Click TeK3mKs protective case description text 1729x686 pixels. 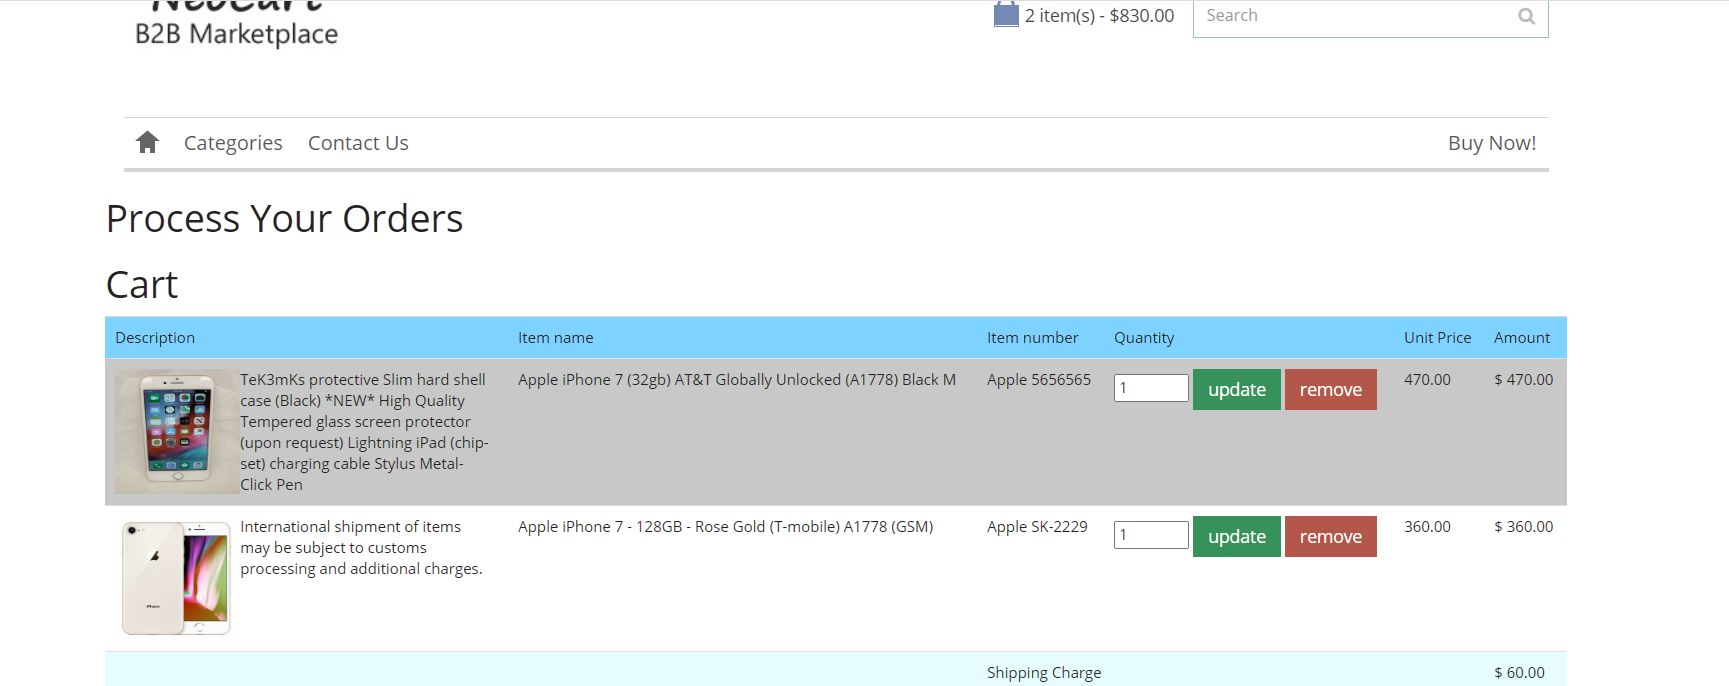coord(364,432)
